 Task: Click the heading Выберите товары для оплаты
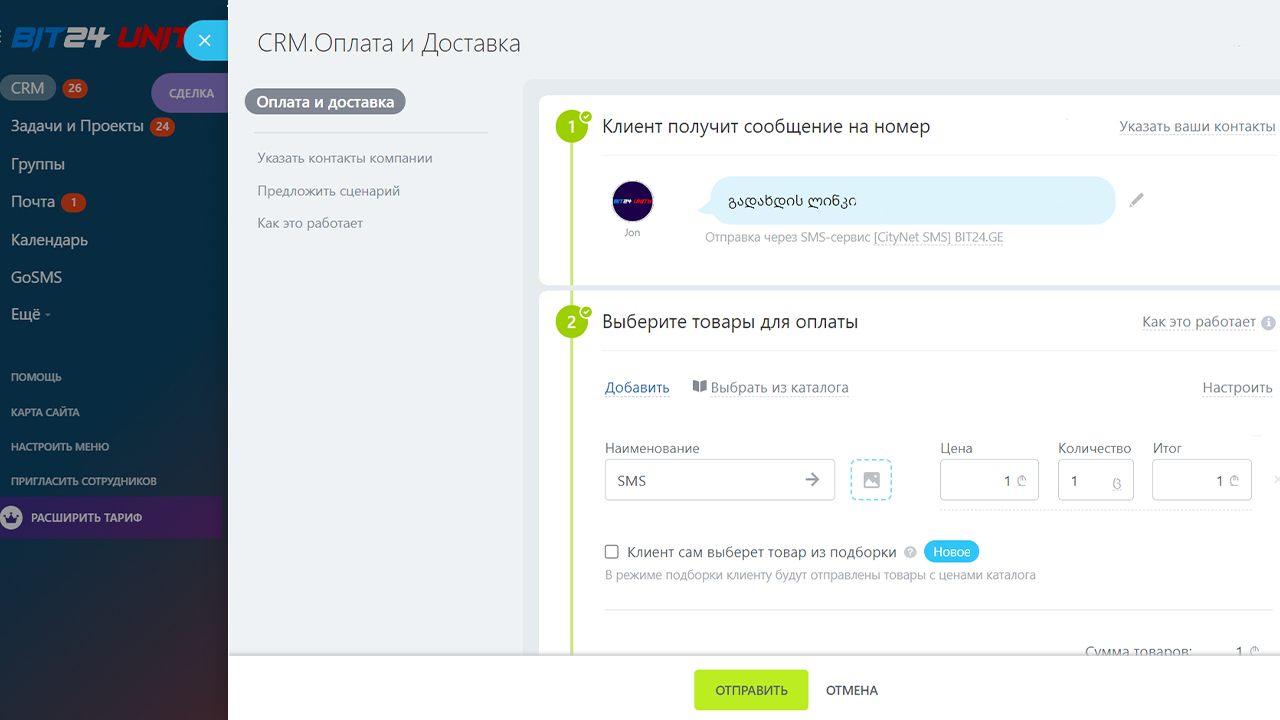(730, 322)
